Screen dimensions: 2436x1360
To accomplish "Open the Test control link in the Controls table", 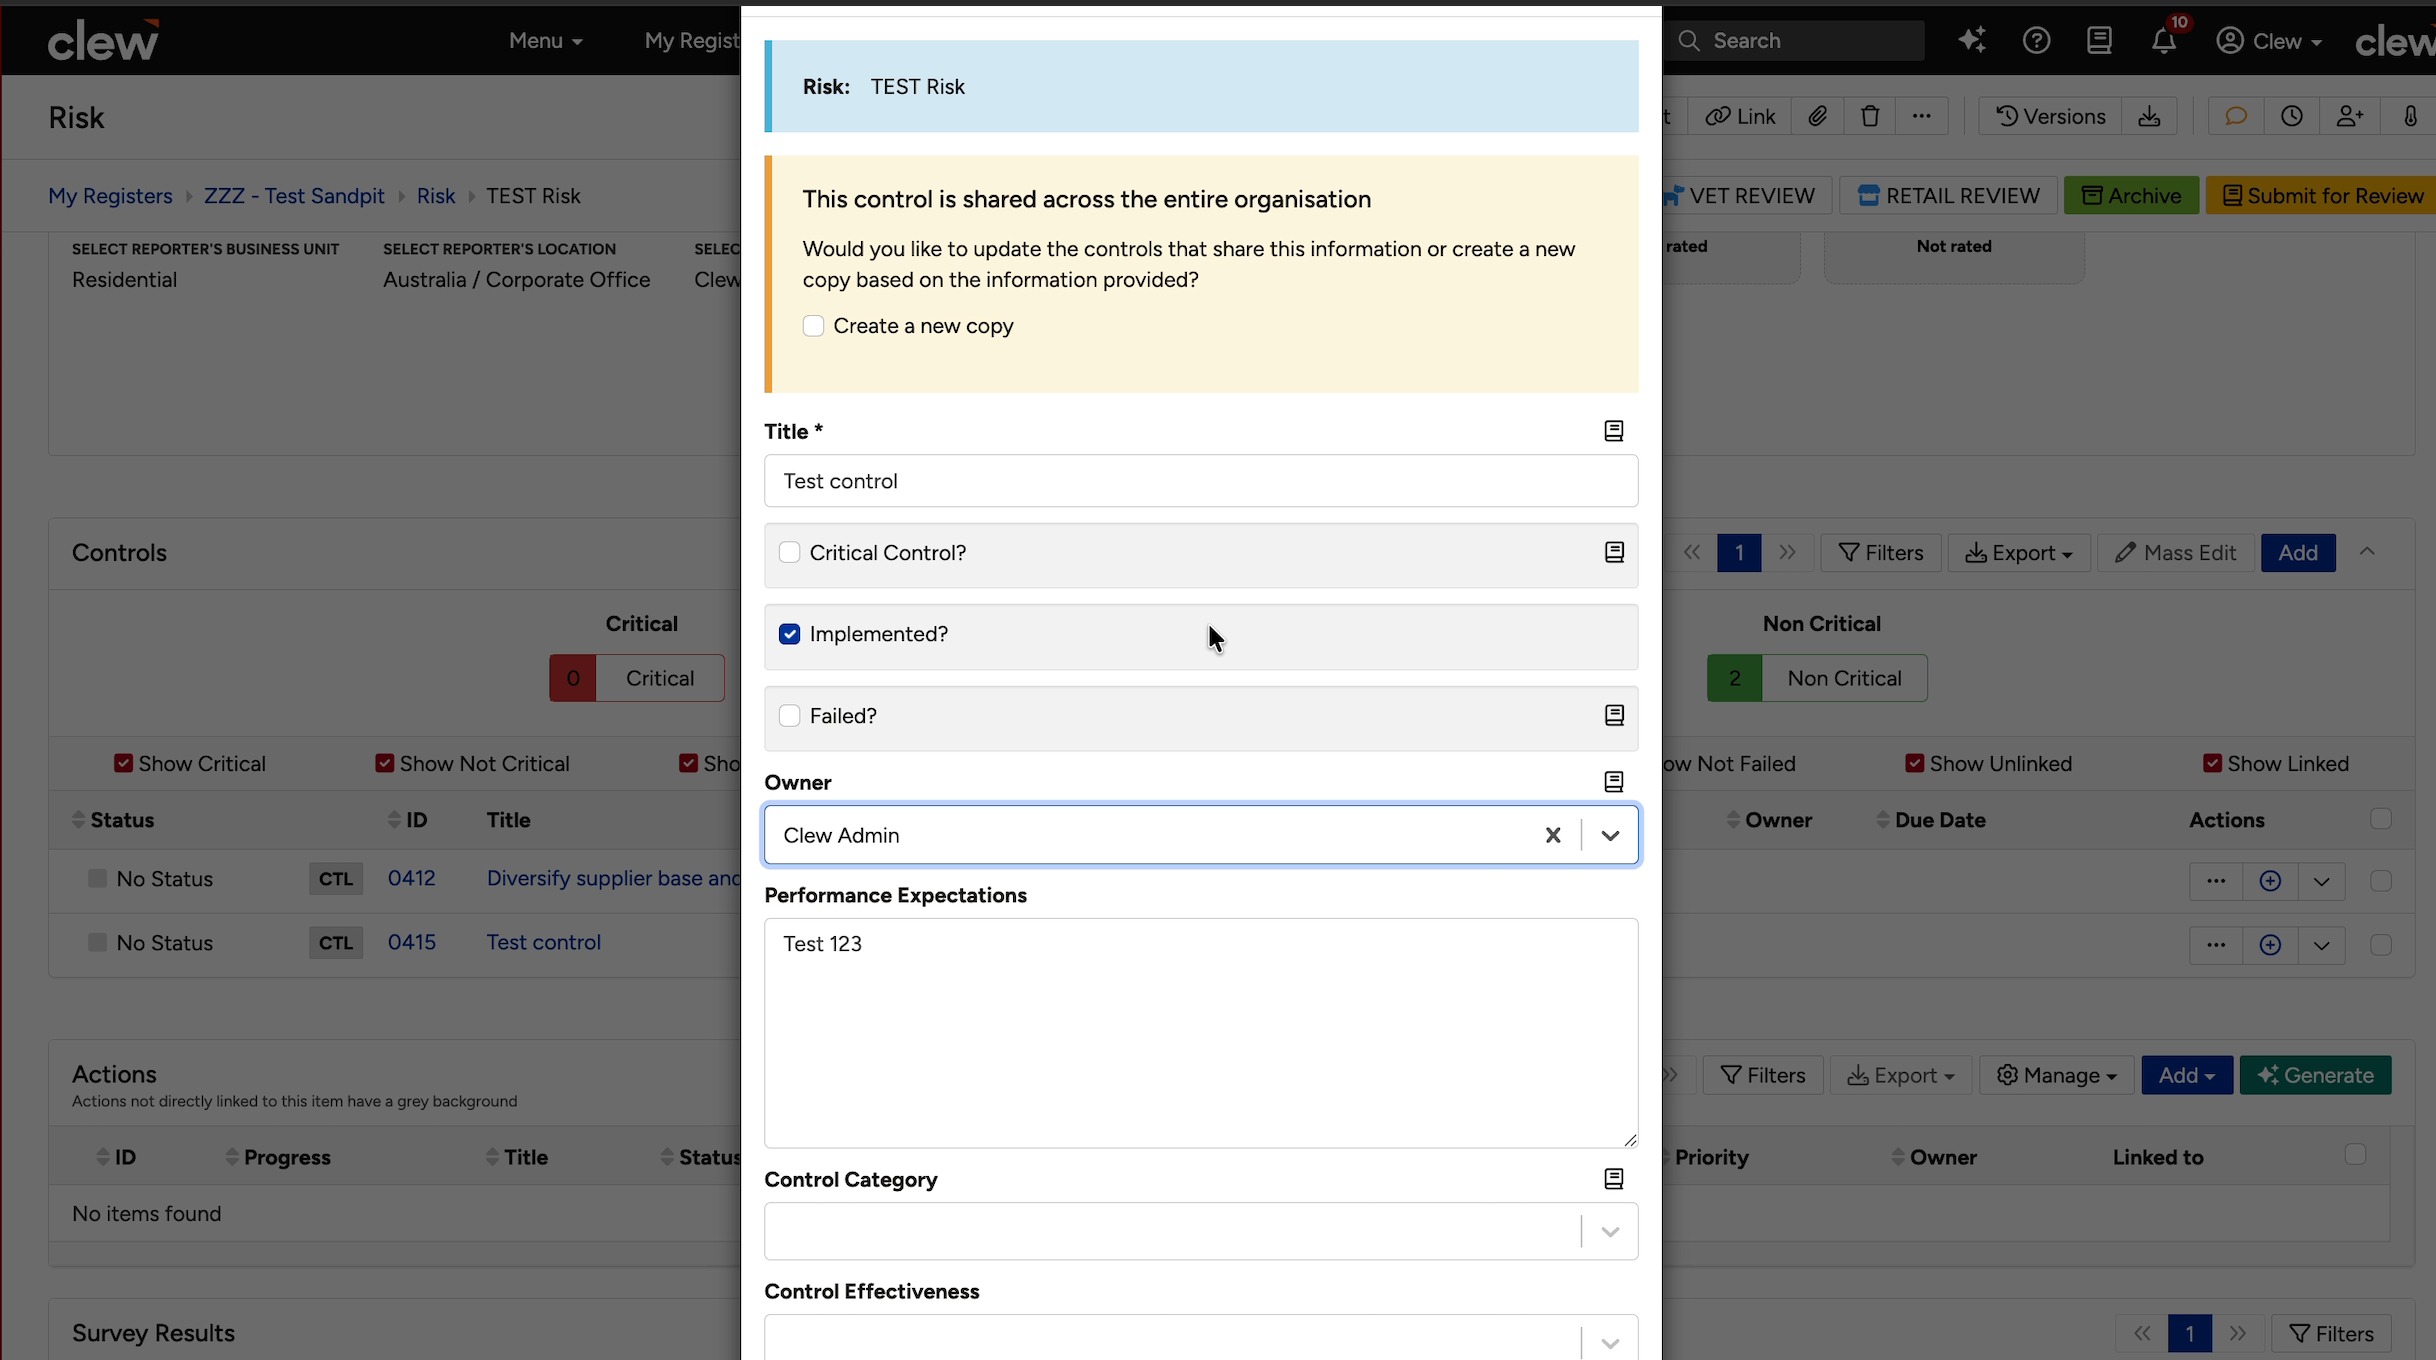I will coord(543,942).
